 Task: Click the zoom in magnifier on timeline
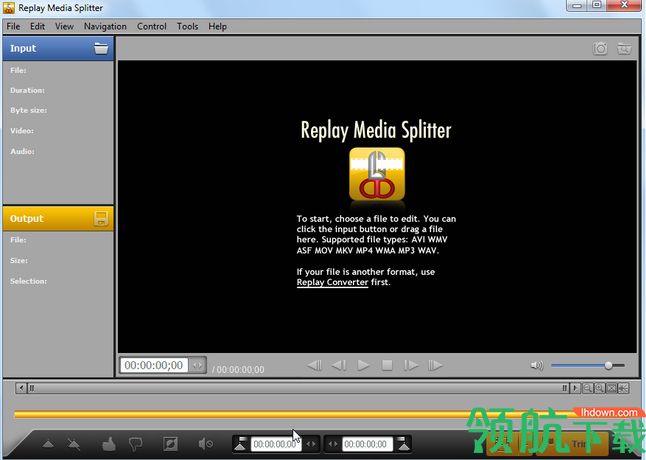pos(599,388)
